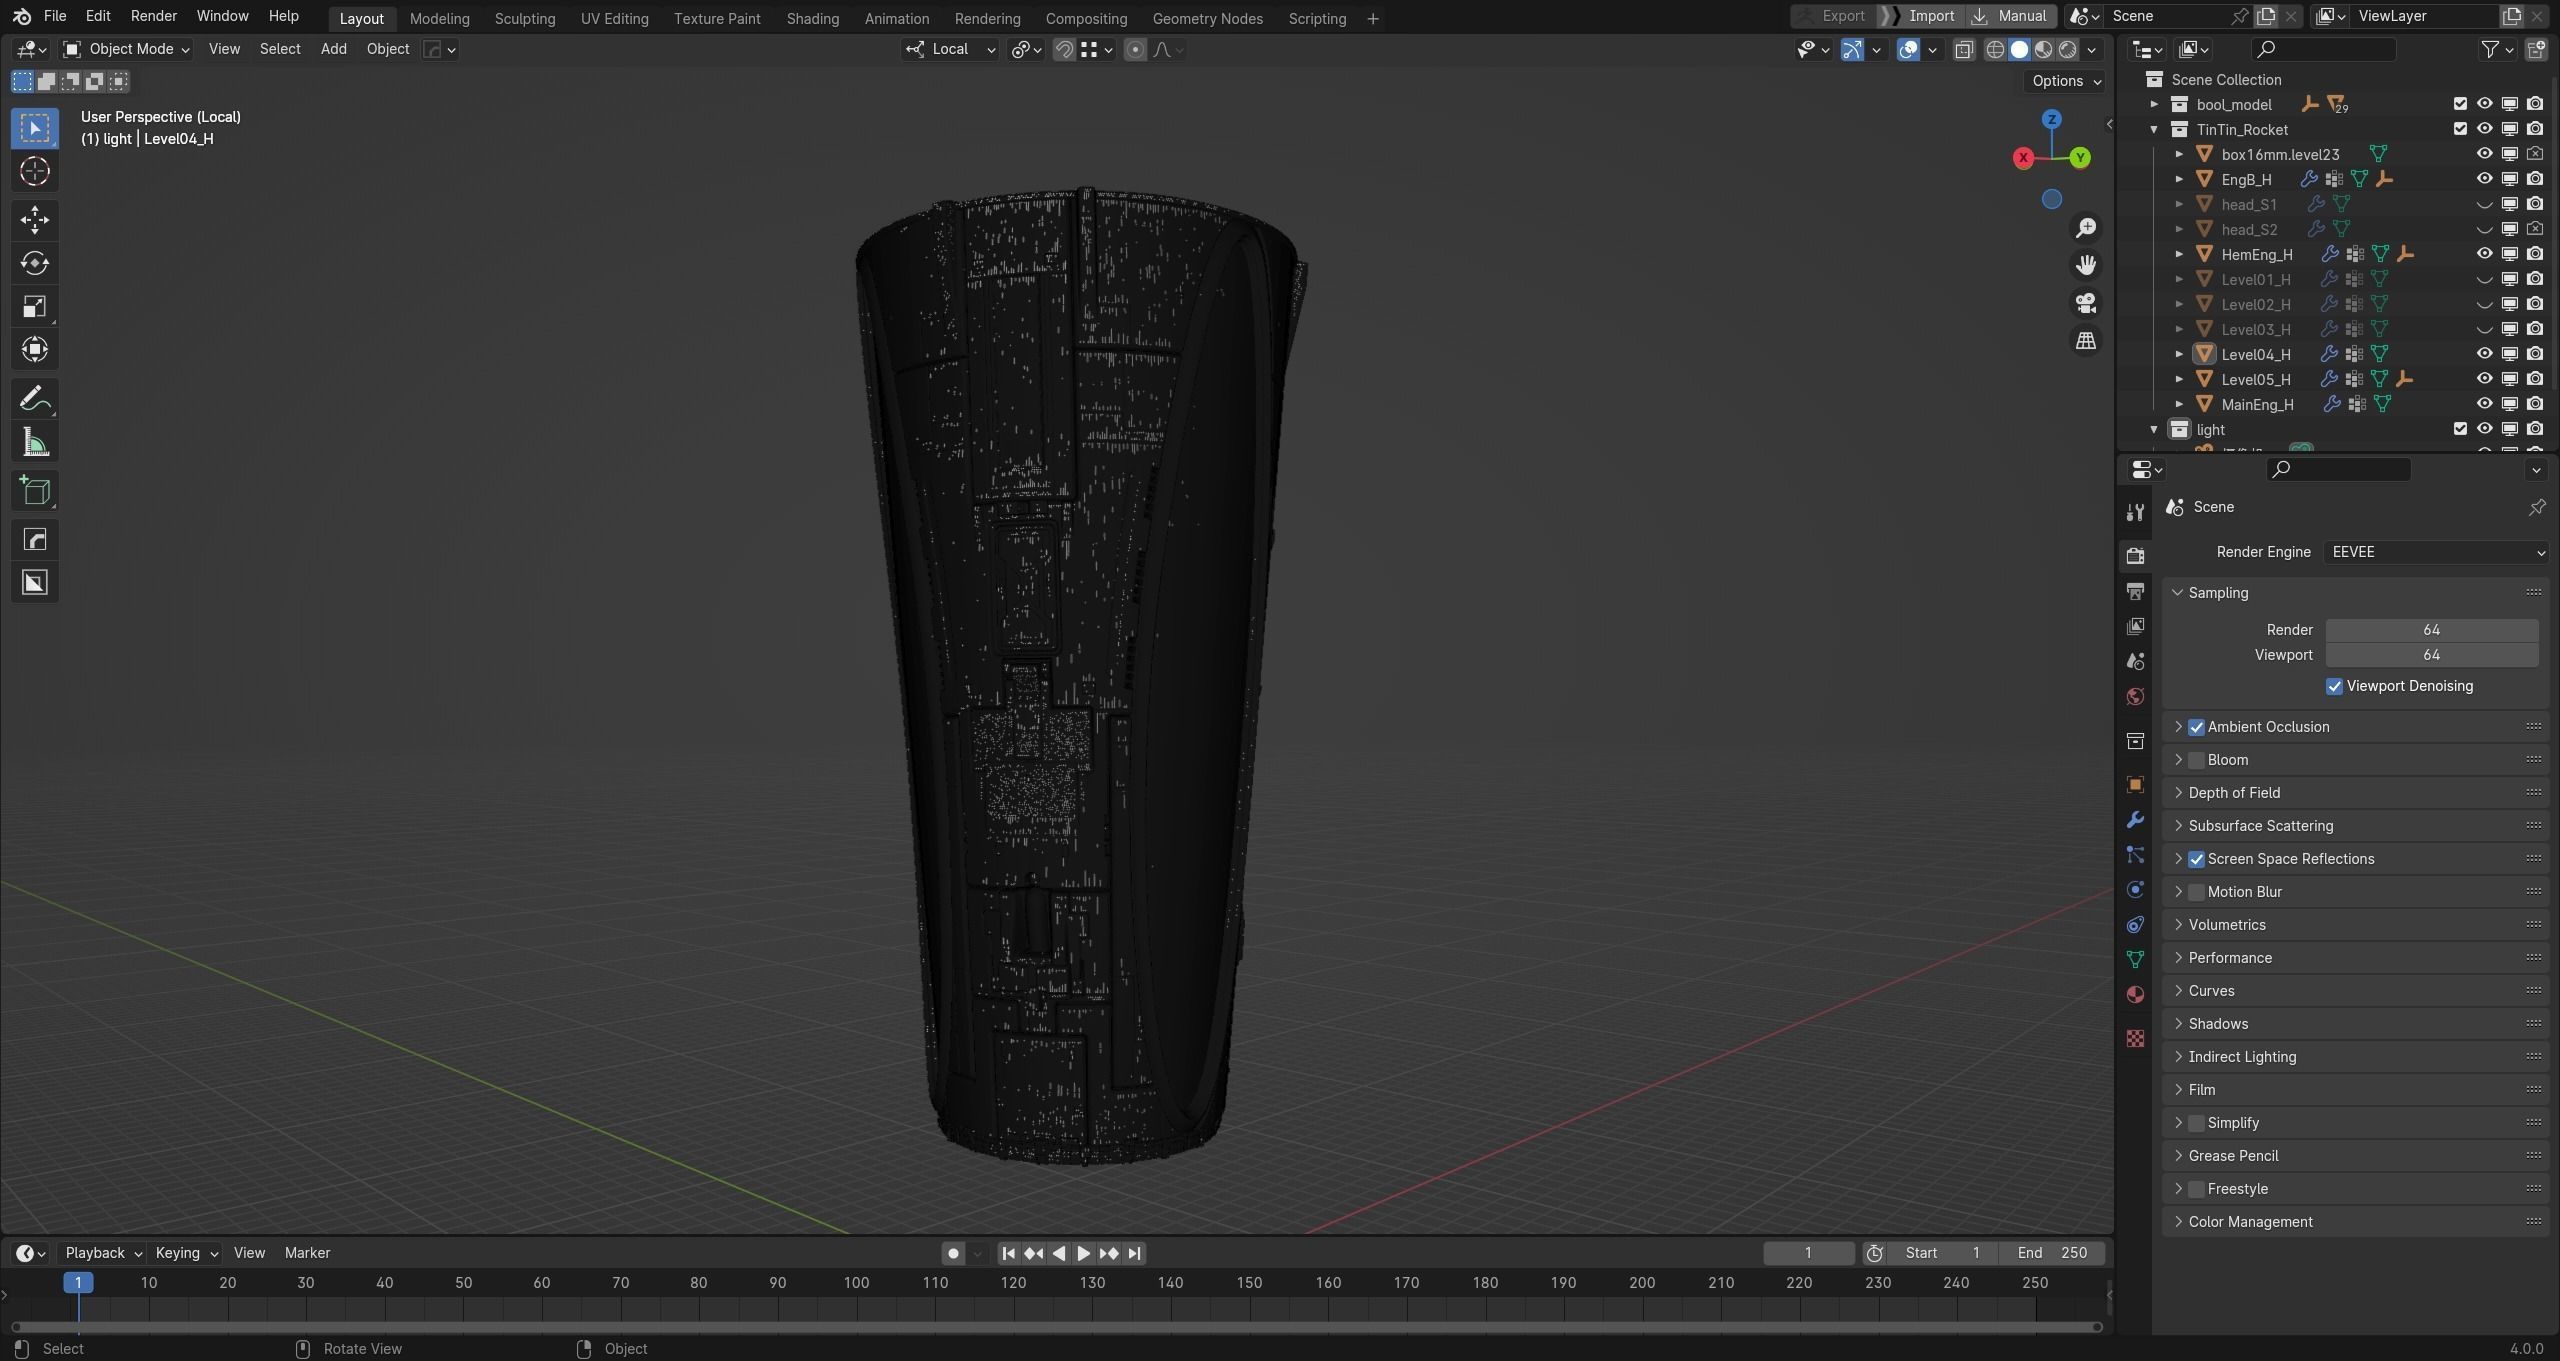The width and height of the screenshot is (2560, 1361).
Task: Enable the Bloom checkbox
Action: 2196,760
